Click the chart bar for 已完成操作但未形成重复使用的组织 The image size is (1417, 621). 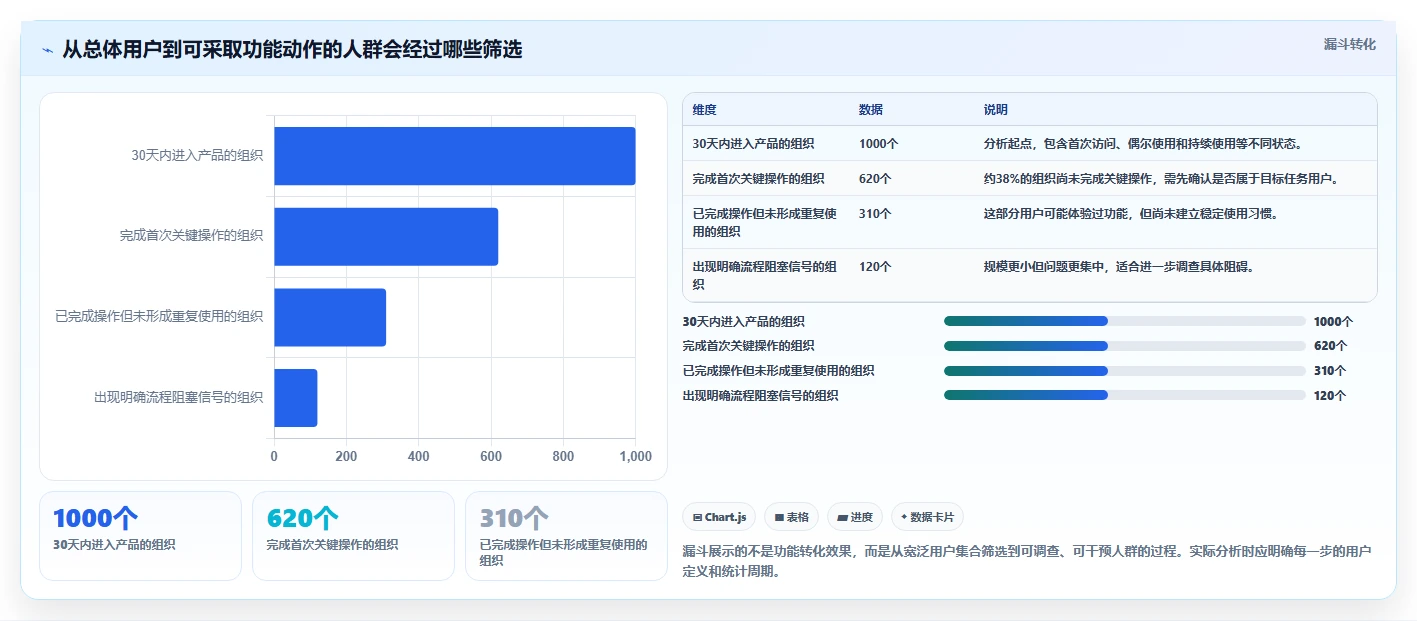click(330, 317)
